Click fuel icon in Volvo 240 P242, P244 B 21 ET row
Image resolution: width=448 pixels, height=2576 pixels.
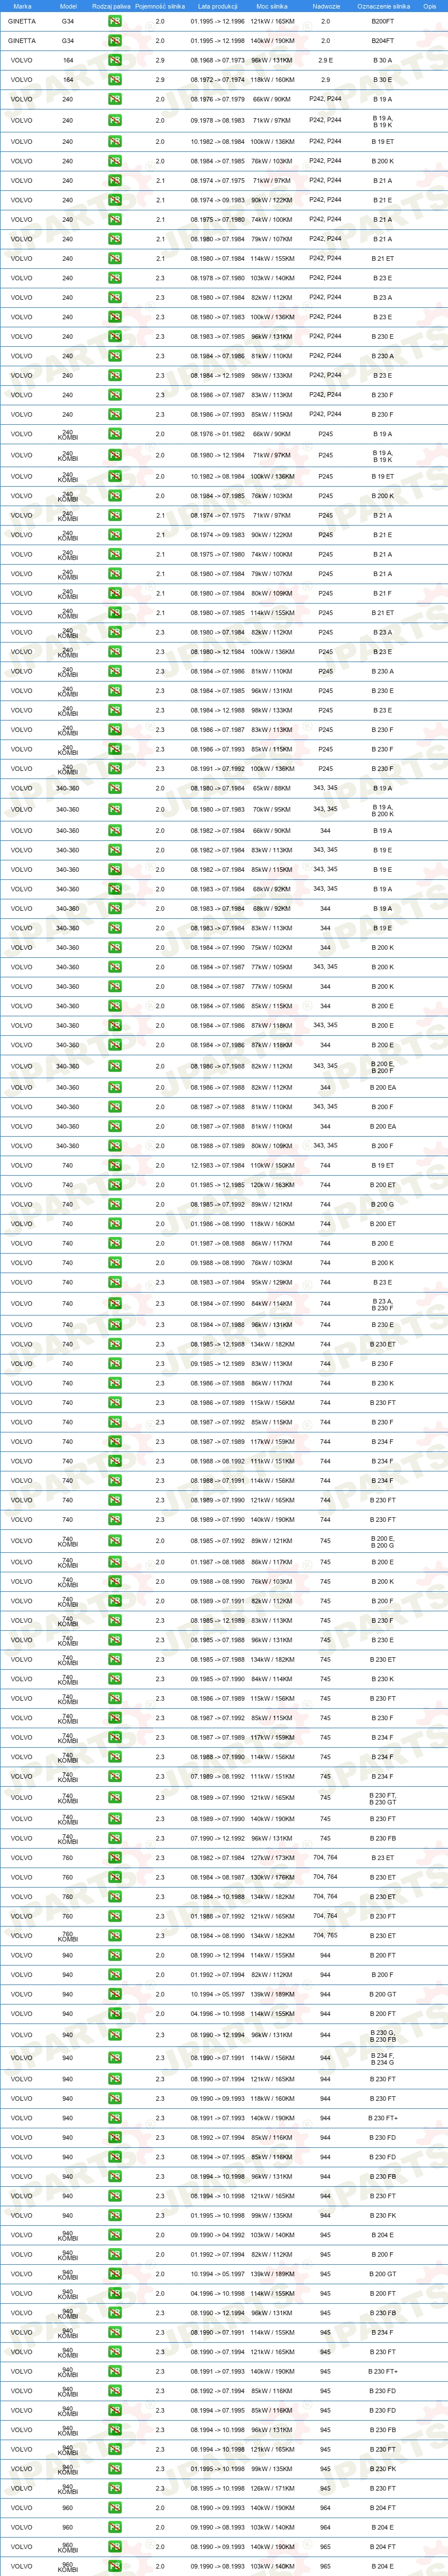(x=115, y=259)
